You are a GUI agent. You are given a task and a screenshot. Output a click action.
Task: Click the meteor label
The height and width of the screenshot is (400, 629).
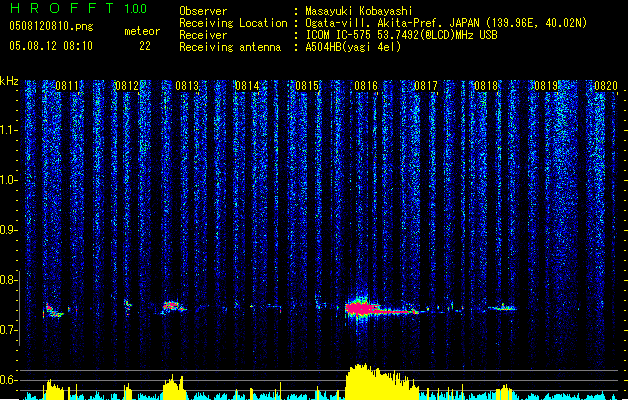point(142,31)
